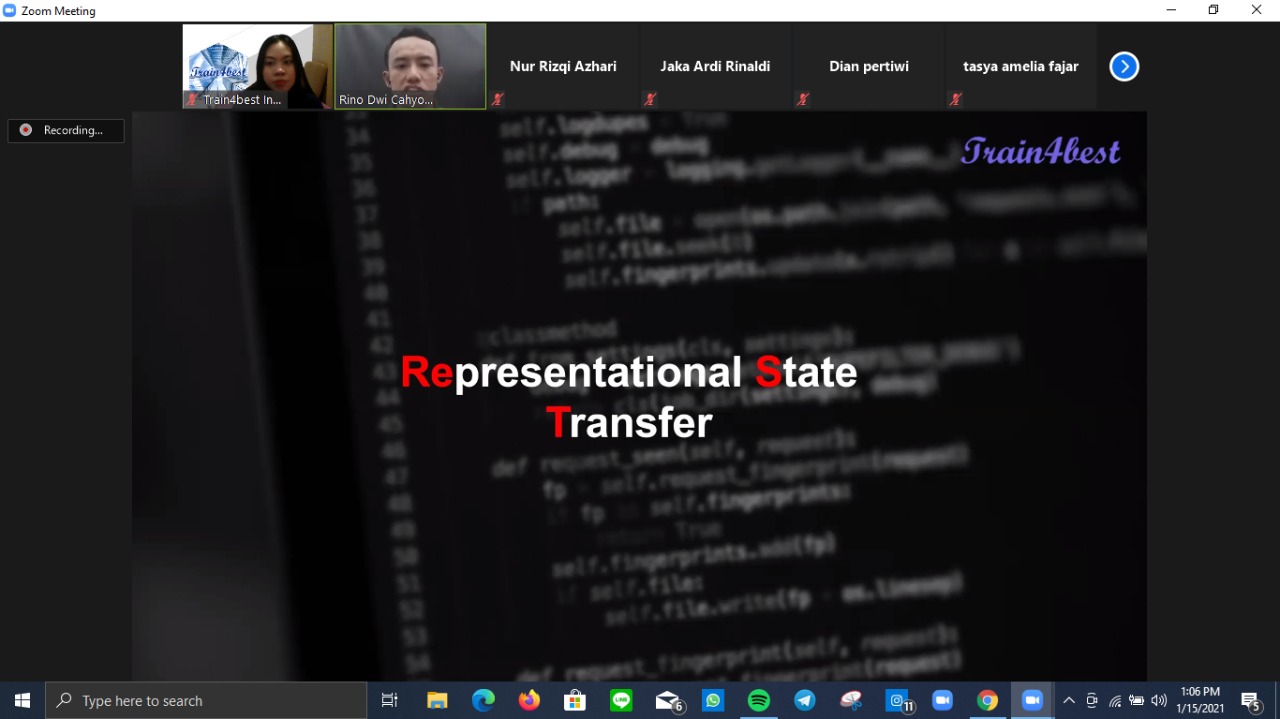
Task: Select tasya amelia fajar participant tile
Action: click(1020, 67)
